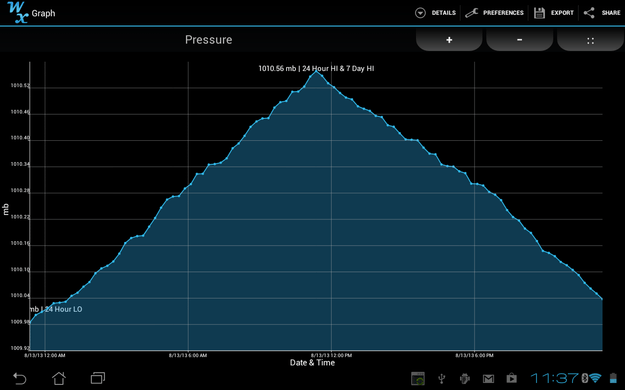Tap the Play Store notification icon
The width and height of the screenshot is (625, 390).
[512, 378]
